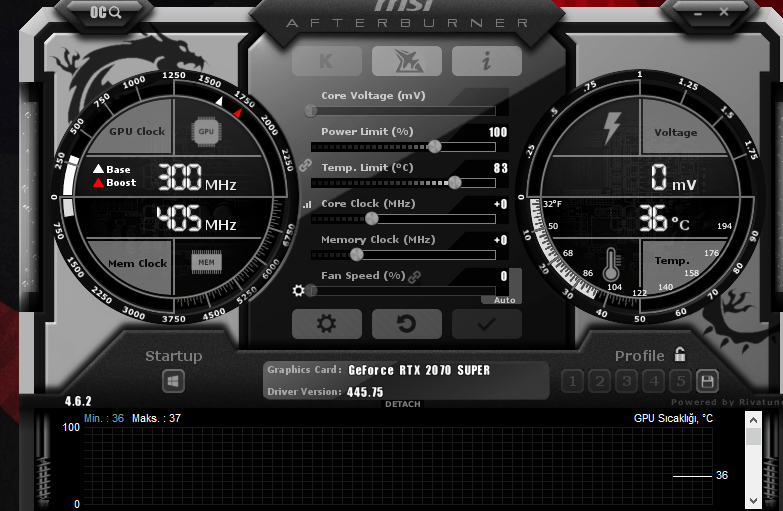Open the information i button

[x=486, y=61]
